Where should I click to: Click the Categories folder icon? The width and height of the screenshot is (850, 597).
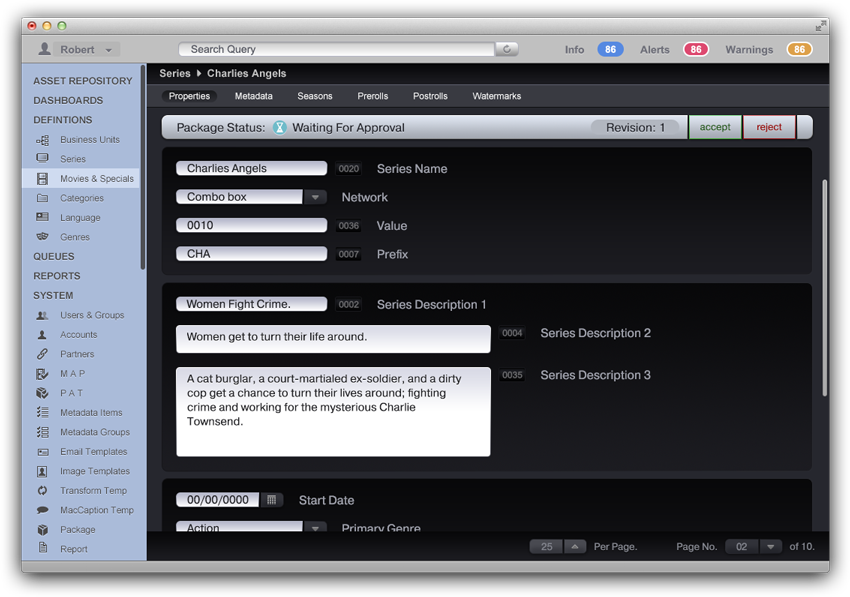pyautogui.click(x=42, y=198)
